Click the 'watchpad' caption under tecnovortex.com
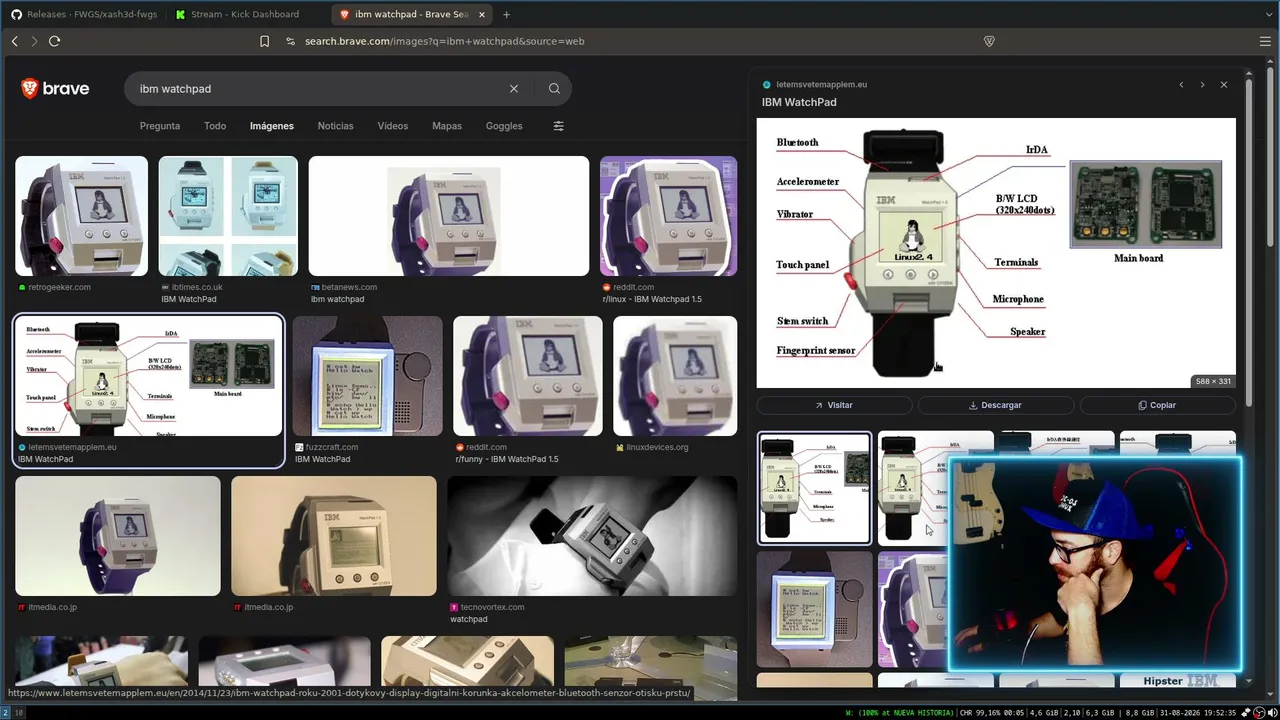Image resolution: width=1280 pixels, height=720 pixels. [x=469, y=619]
